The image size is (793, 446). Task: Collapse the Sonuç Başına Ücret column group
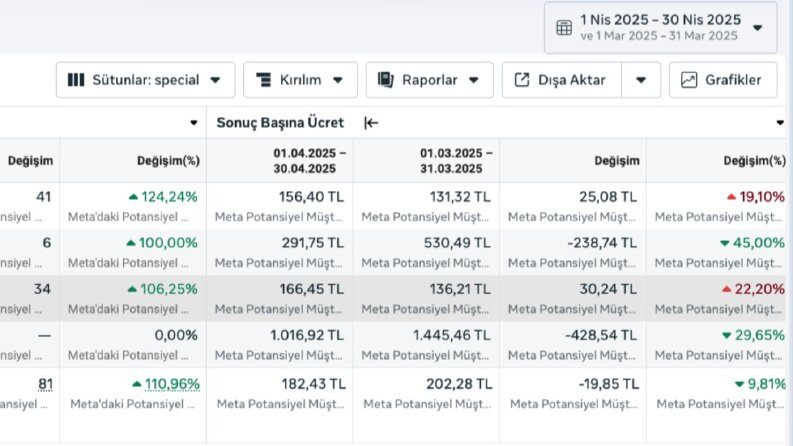pyautogui.click(x=371, y=123)
